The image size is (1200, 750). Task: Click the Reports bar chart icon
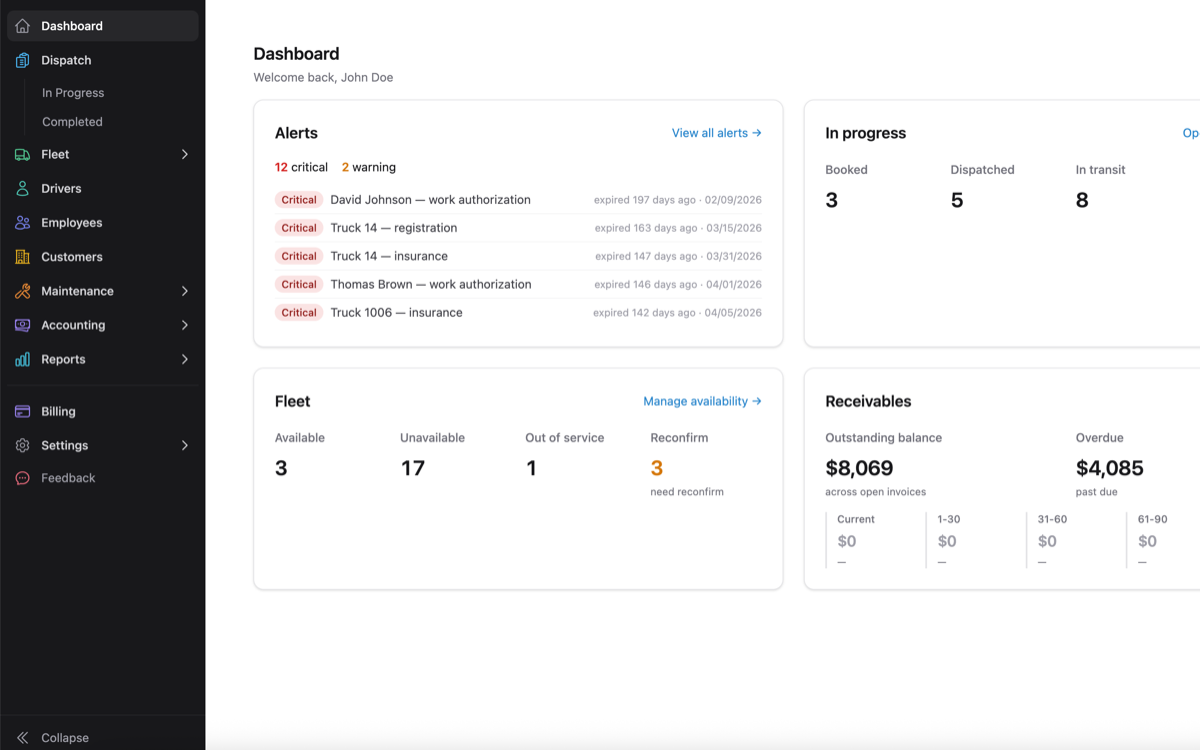pos(22,359)
